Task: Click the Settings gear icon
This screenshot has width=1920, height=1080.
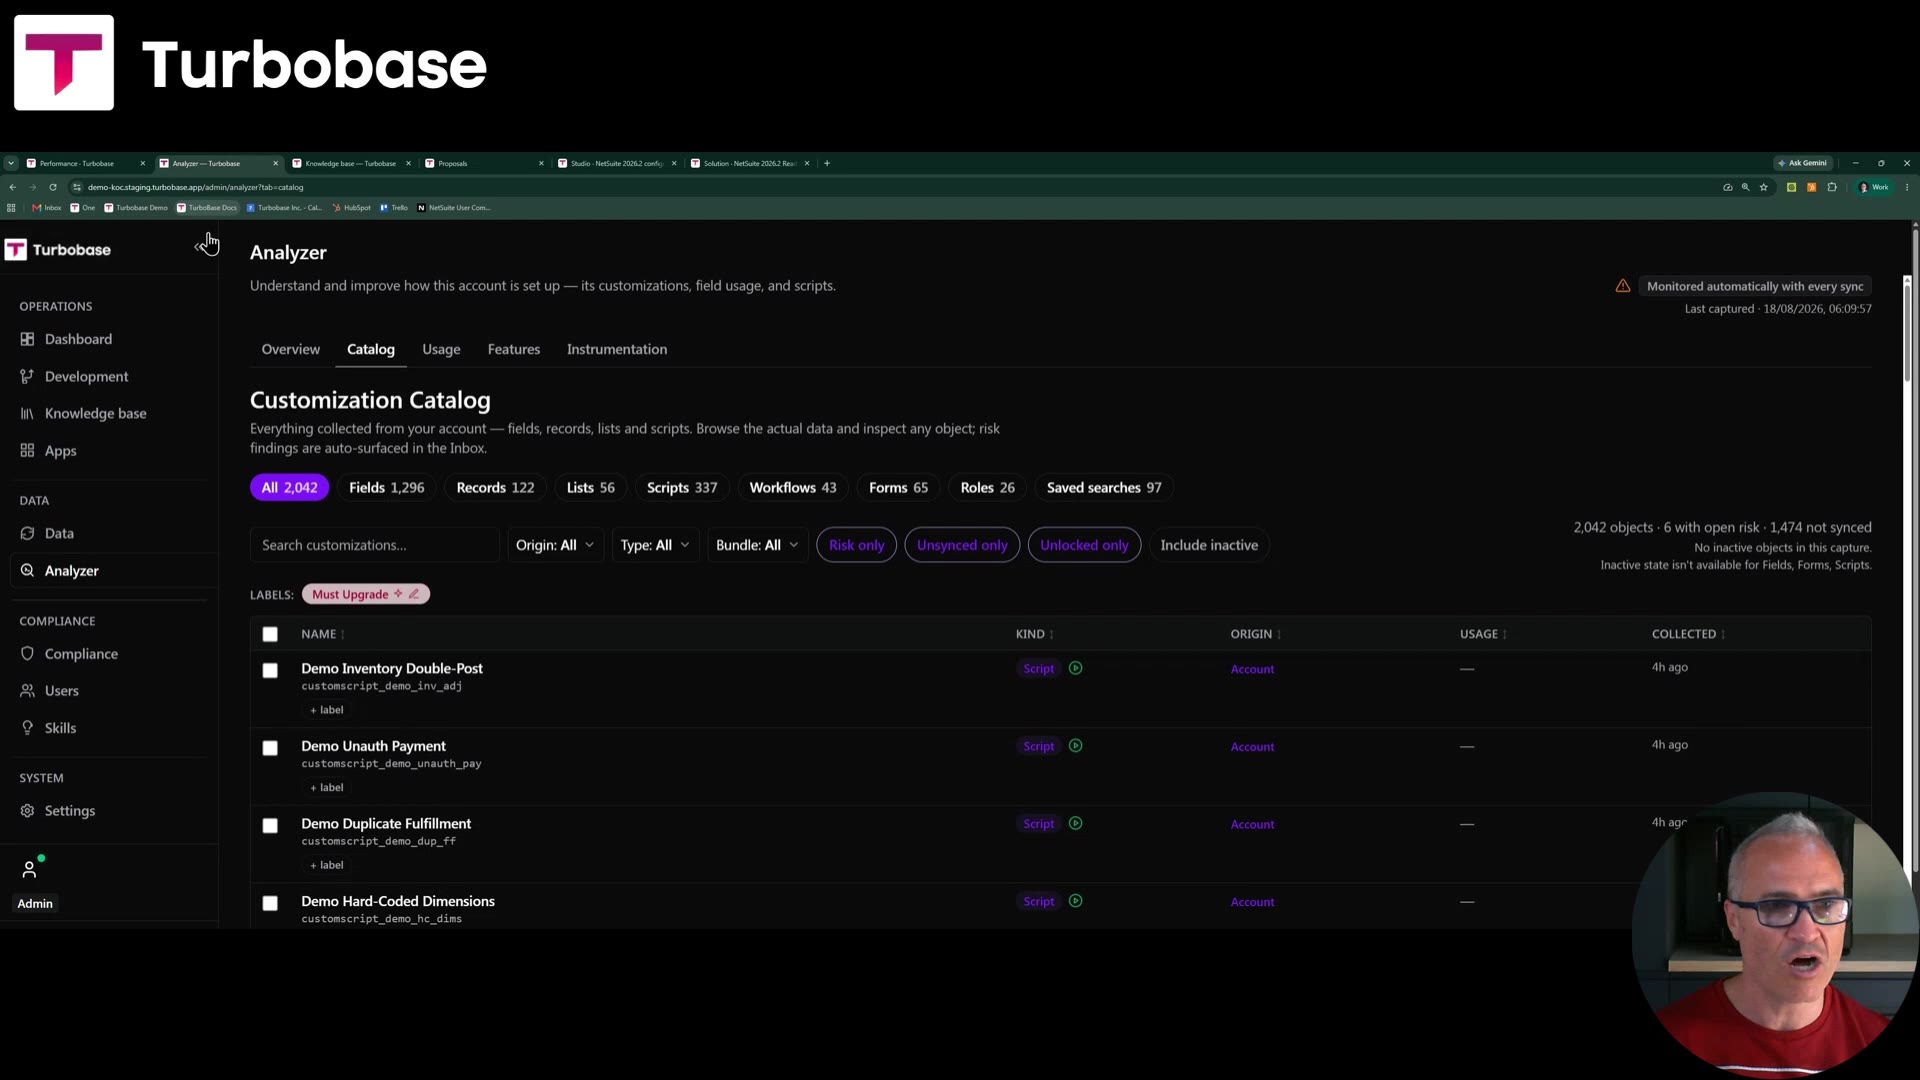Action: click(x=27, y=810)
